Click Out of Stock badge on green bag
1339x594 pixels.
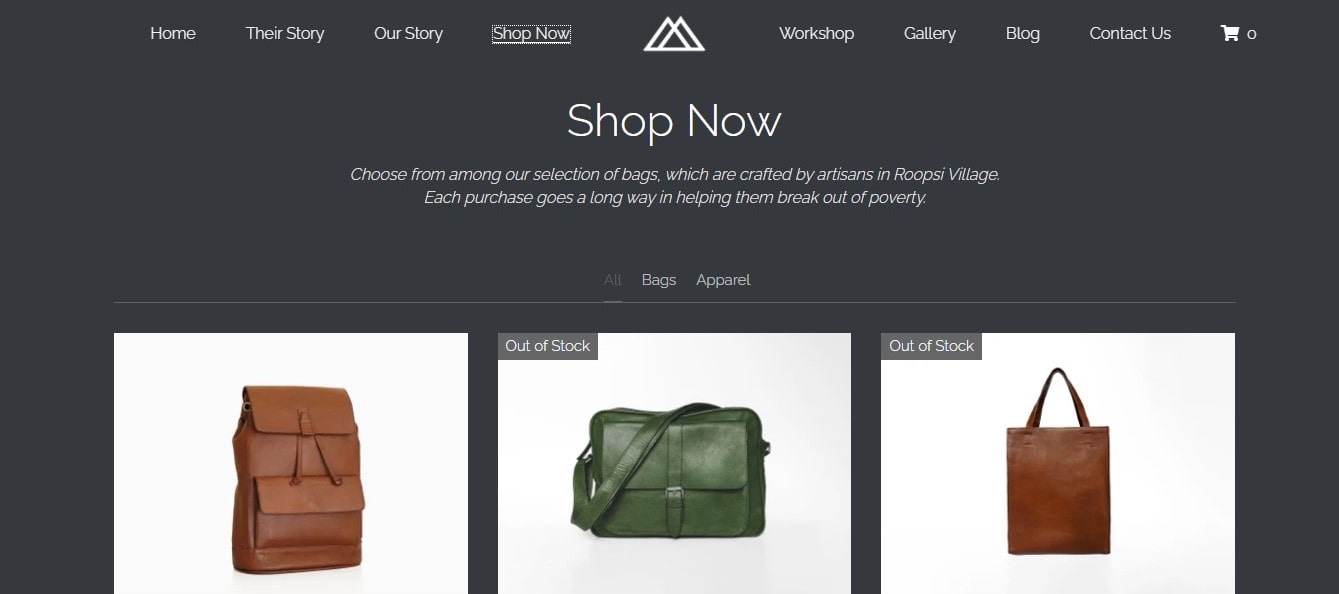tap(548, 346)
